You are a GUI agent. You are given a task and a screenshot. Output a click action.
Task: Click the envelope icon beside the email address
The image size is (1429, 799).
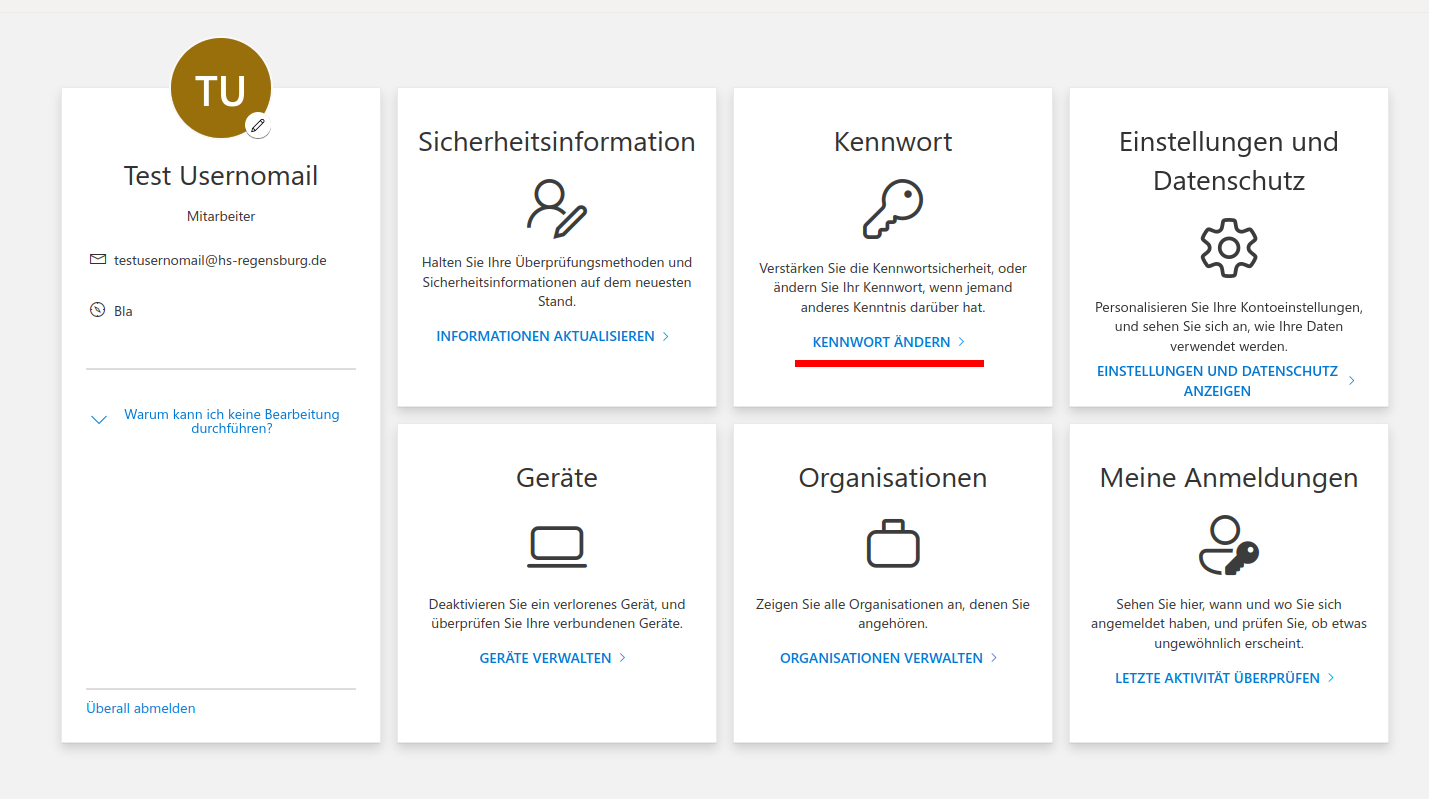[97, 260]
